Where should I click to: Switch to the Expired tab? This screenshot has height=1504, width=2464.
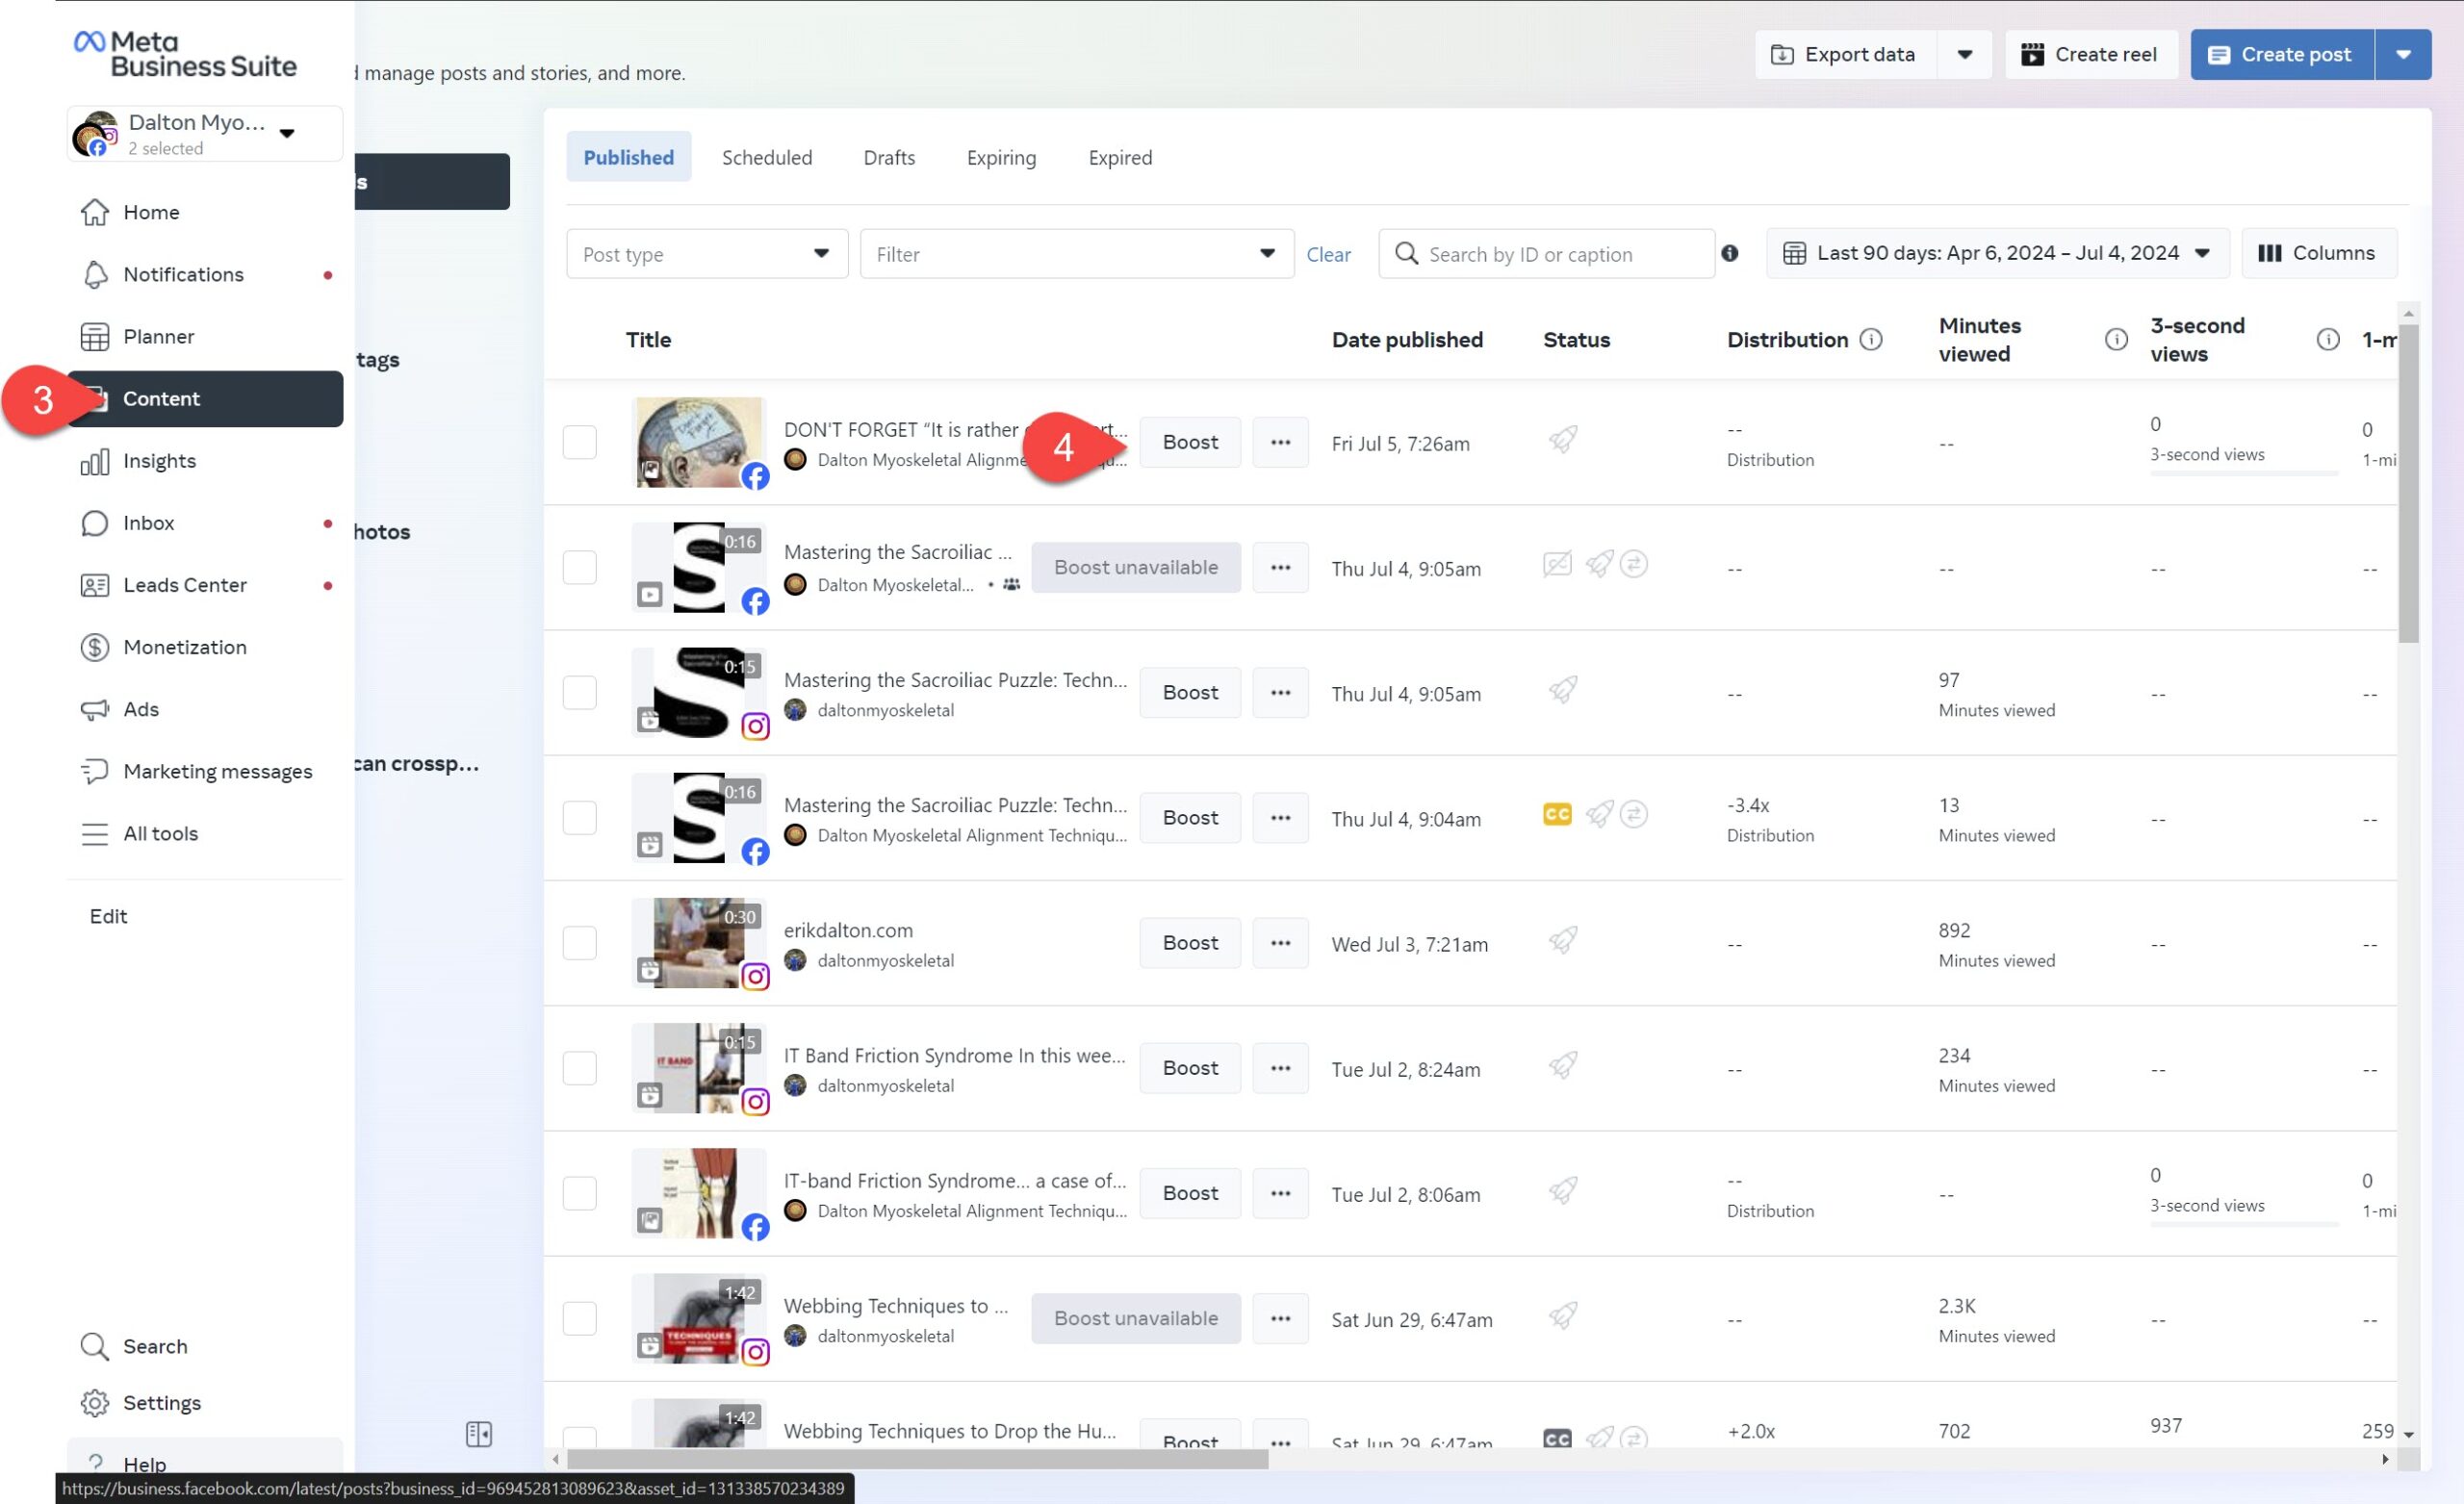1120,157
